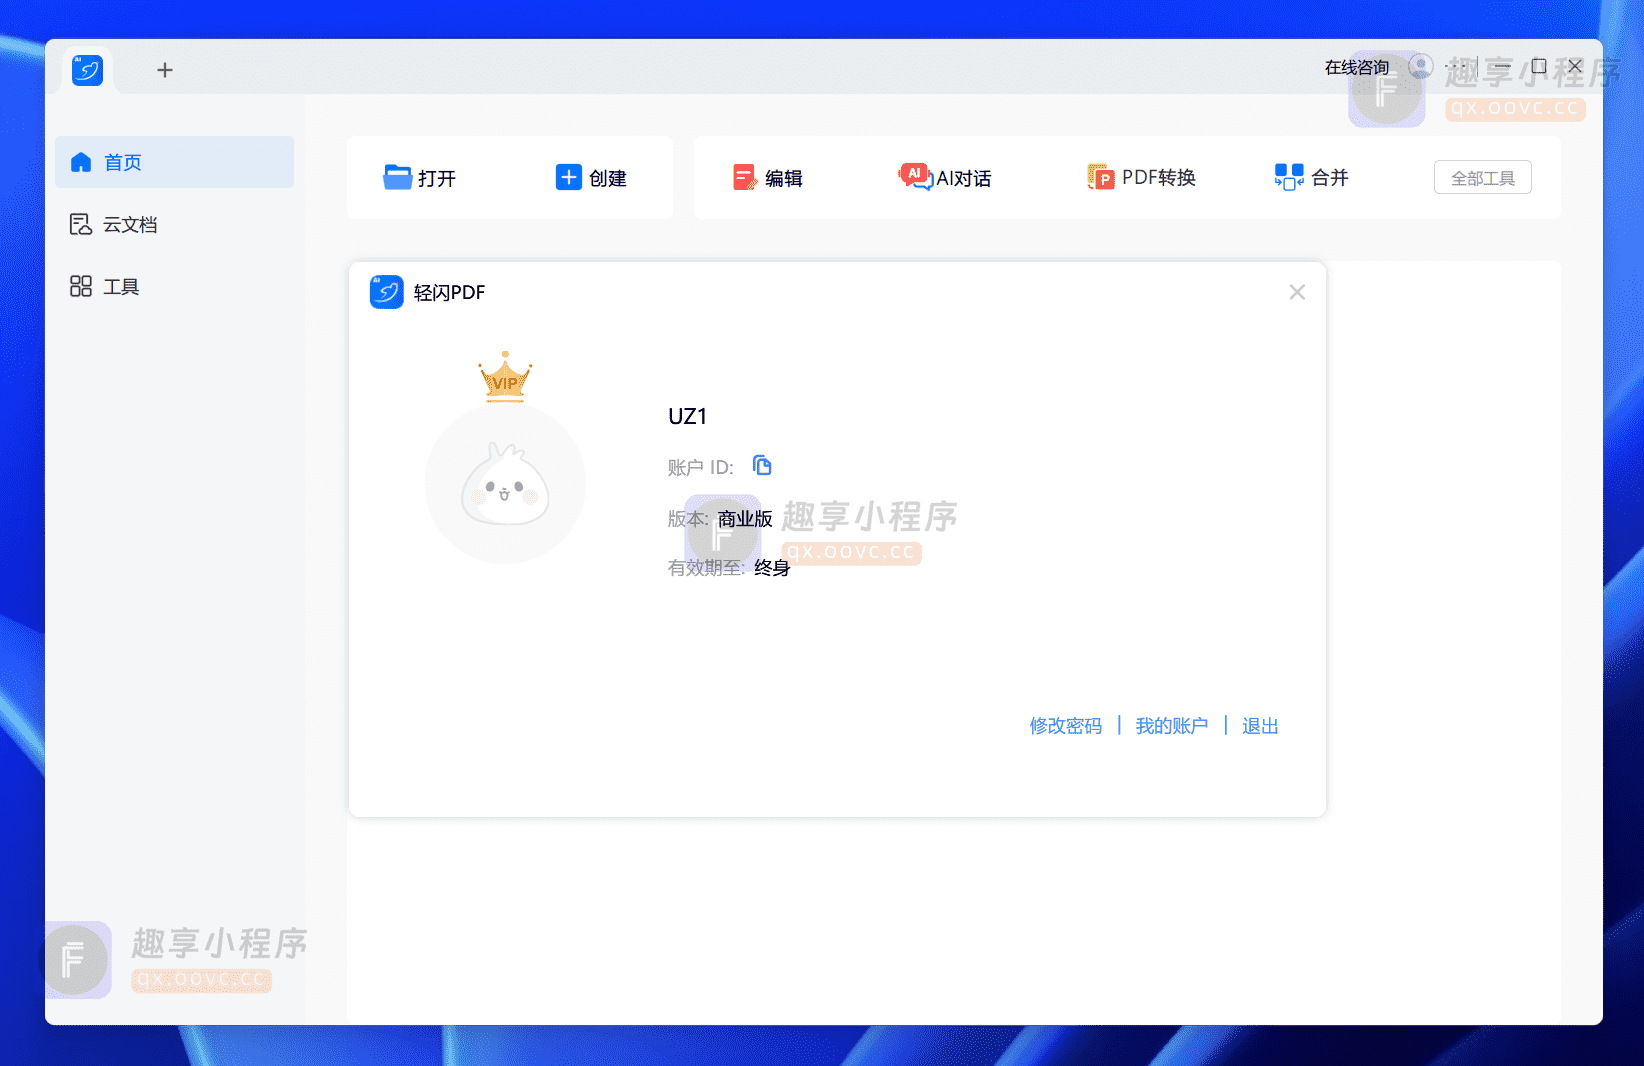Click the profile avatar picture
Image resolution: width=1644 pixels, height=1066 pixels.
pyautogui.click(x=505, y=484)
